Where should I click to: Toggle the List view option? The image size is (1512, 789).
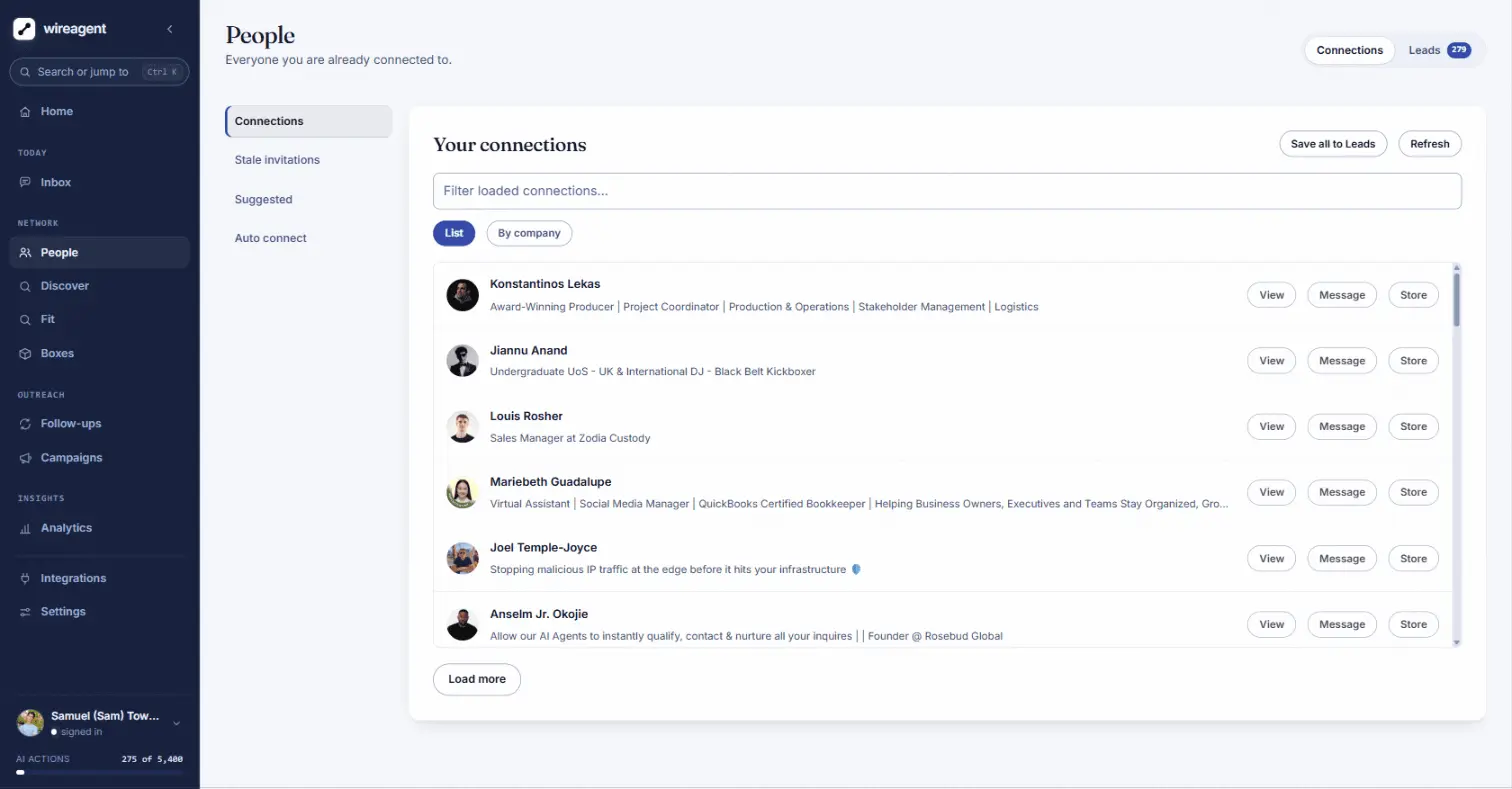coord(454,233)
